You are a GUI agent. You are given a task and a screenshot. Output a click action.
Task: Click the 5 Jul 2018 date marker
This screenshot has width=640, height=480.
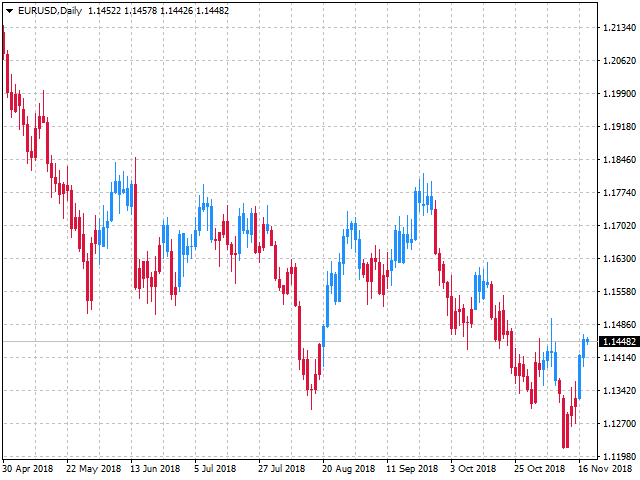click(215, 468)
